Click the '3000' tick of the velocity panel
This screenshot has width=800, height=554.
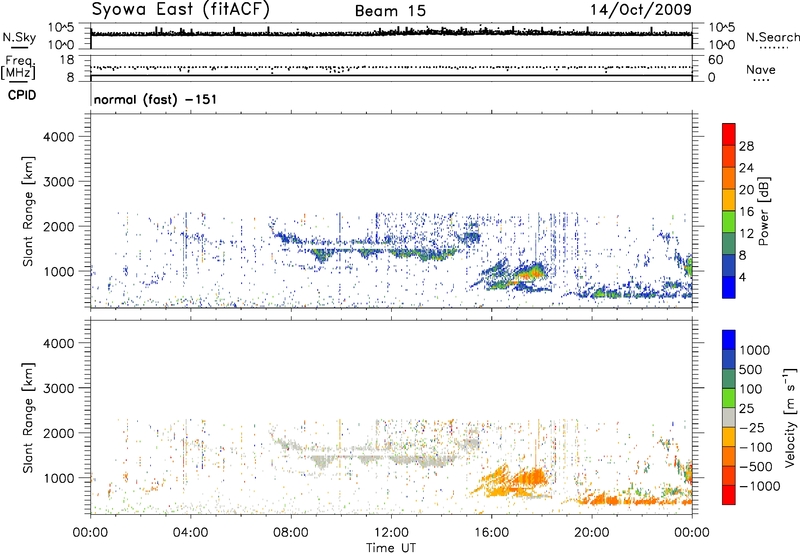pyautogui.click(x=58, y=388)
